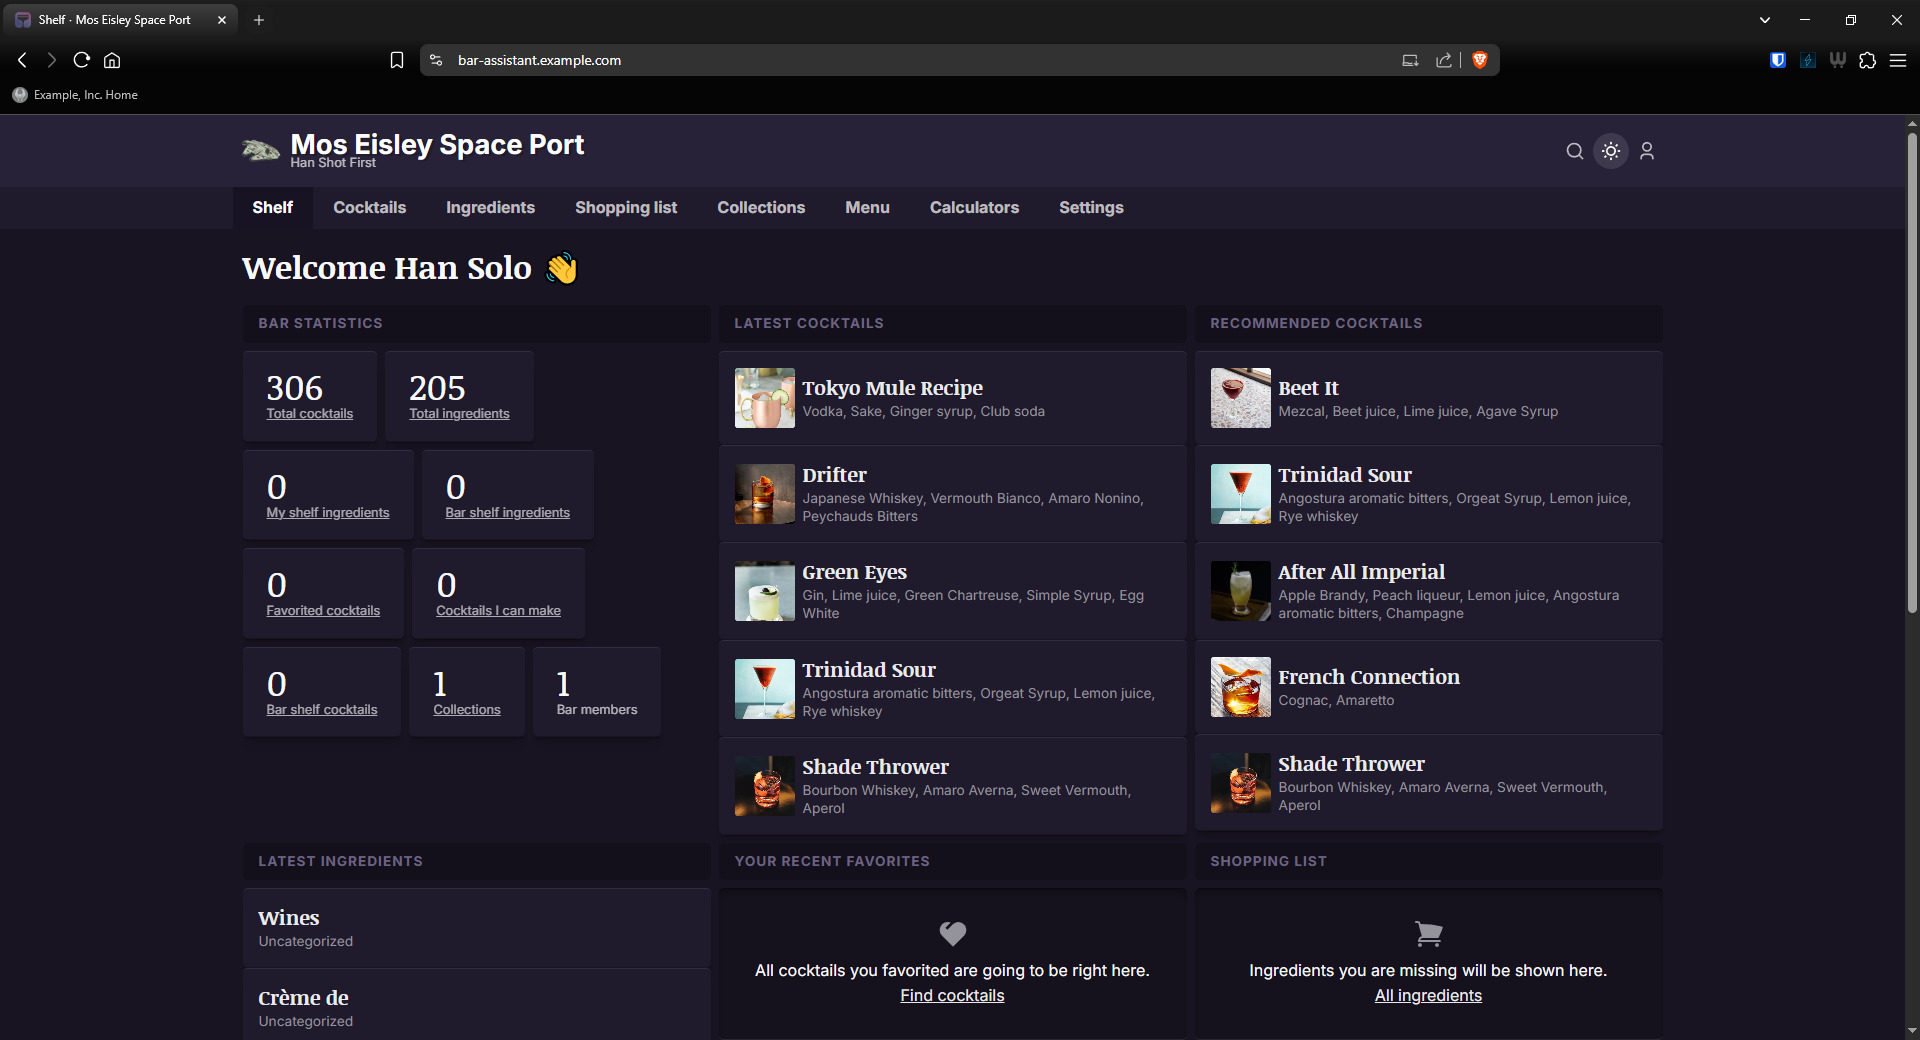The width and height of the screenshot is (1920, 1040).
Task: Open the Shopping list tab
Action: tap(625, 207)
